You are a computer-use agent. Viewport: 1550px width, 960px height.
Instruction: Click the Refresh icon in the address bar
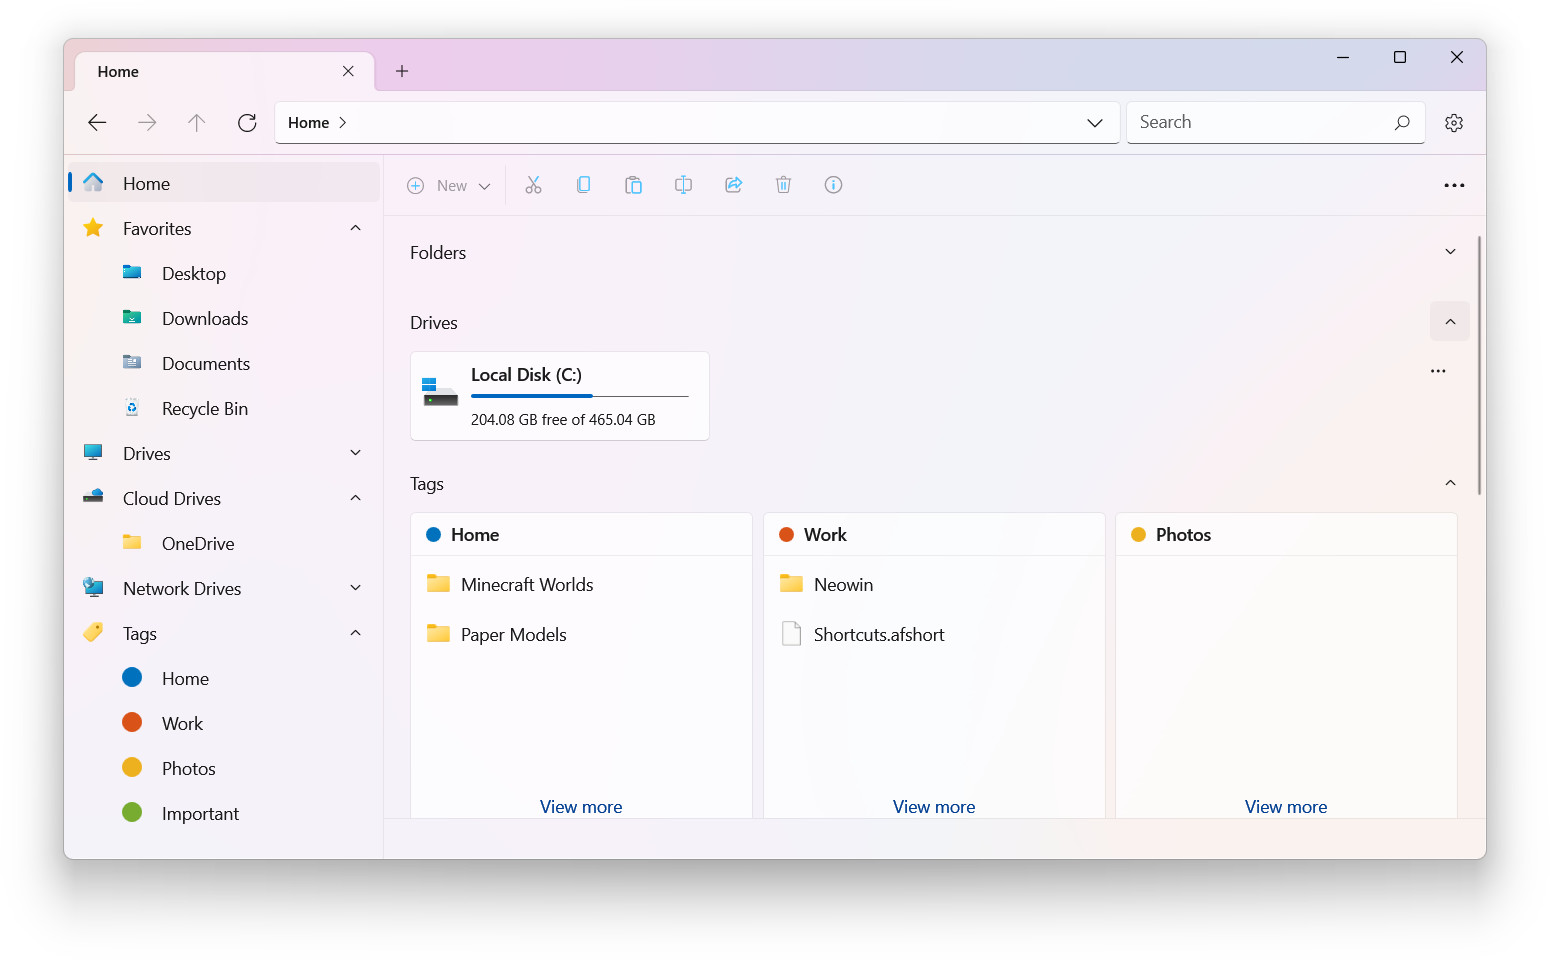tap(247, 122)
